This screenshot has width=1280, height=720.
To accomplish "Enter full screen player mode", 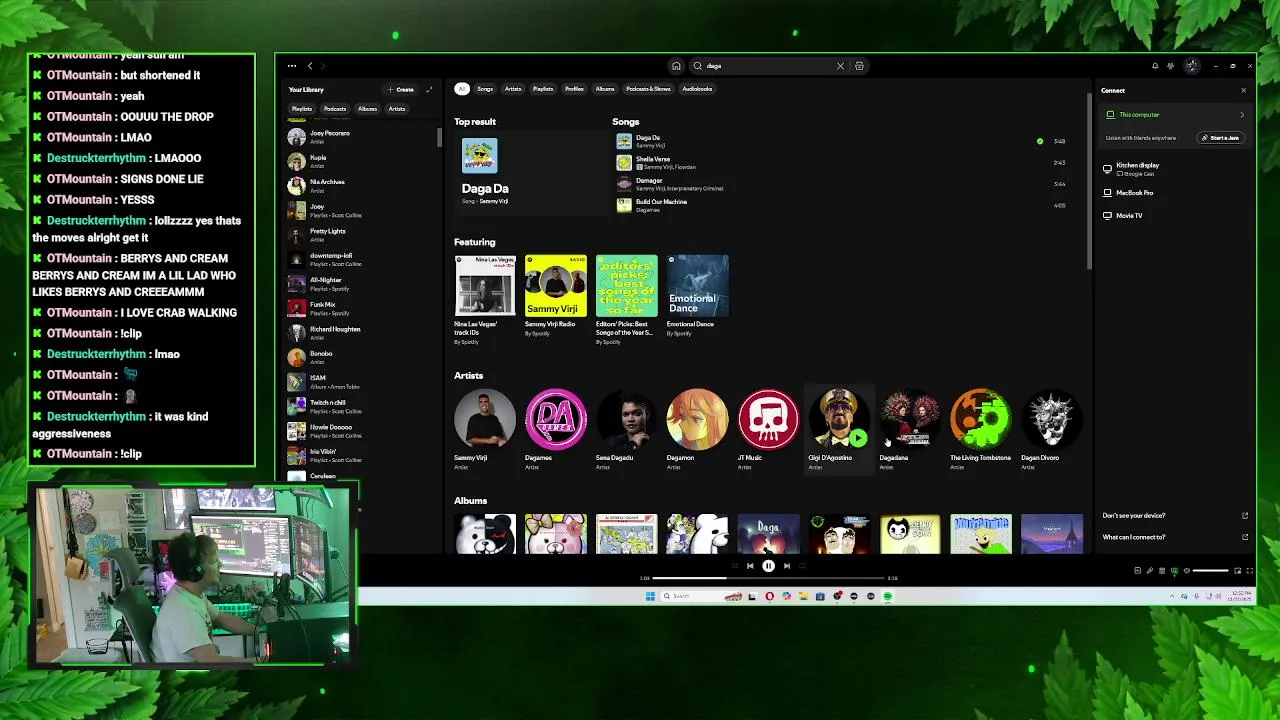I will [x=1249, y=570].
